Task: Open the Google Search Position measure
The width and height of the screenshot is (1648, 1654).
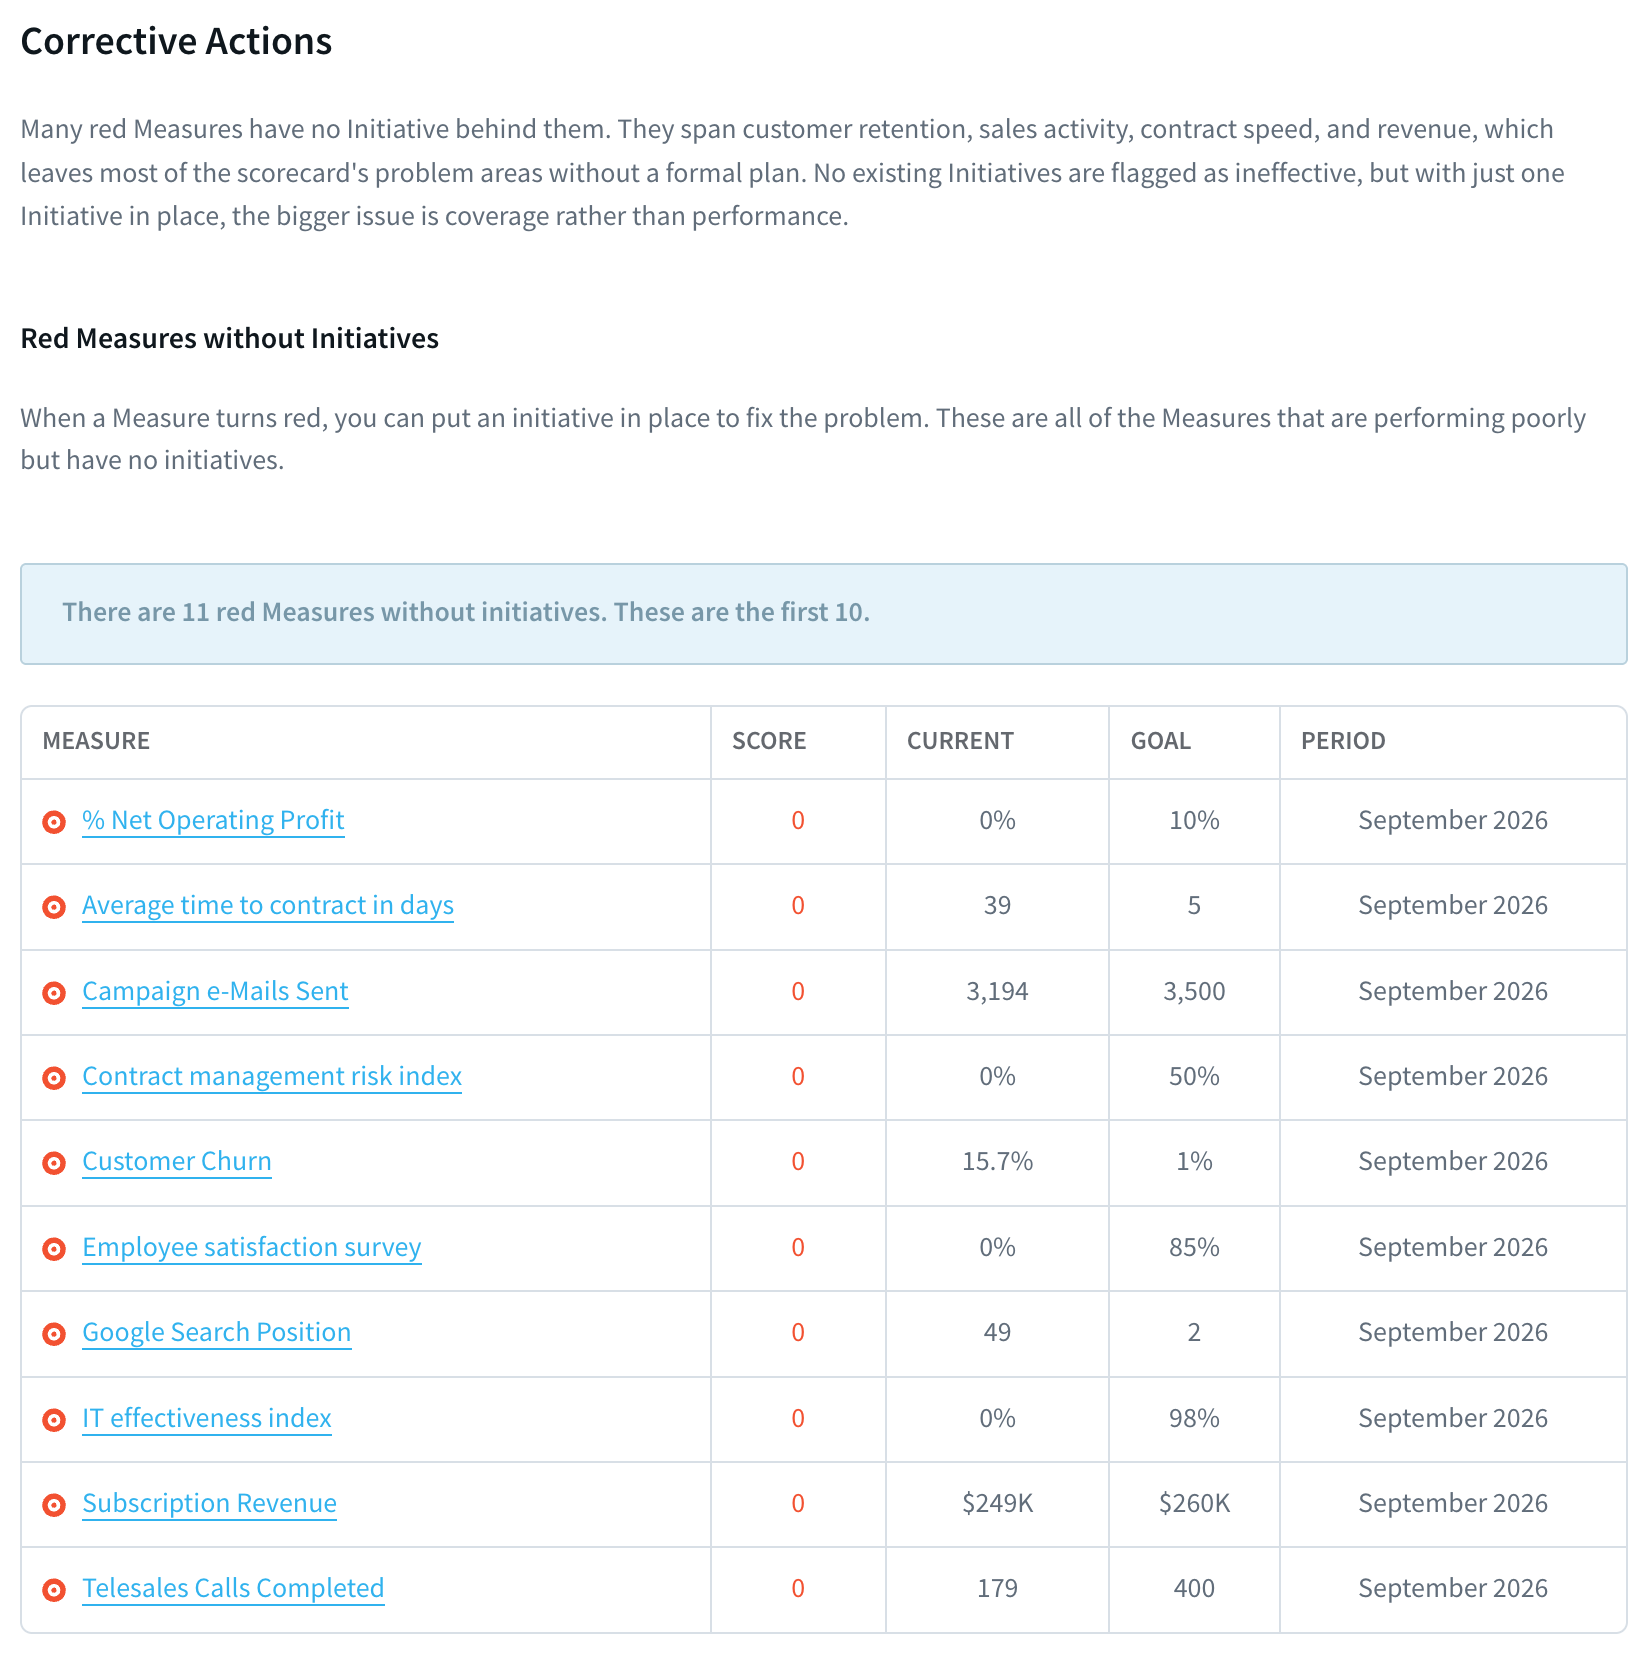Action: (217, 1332)
